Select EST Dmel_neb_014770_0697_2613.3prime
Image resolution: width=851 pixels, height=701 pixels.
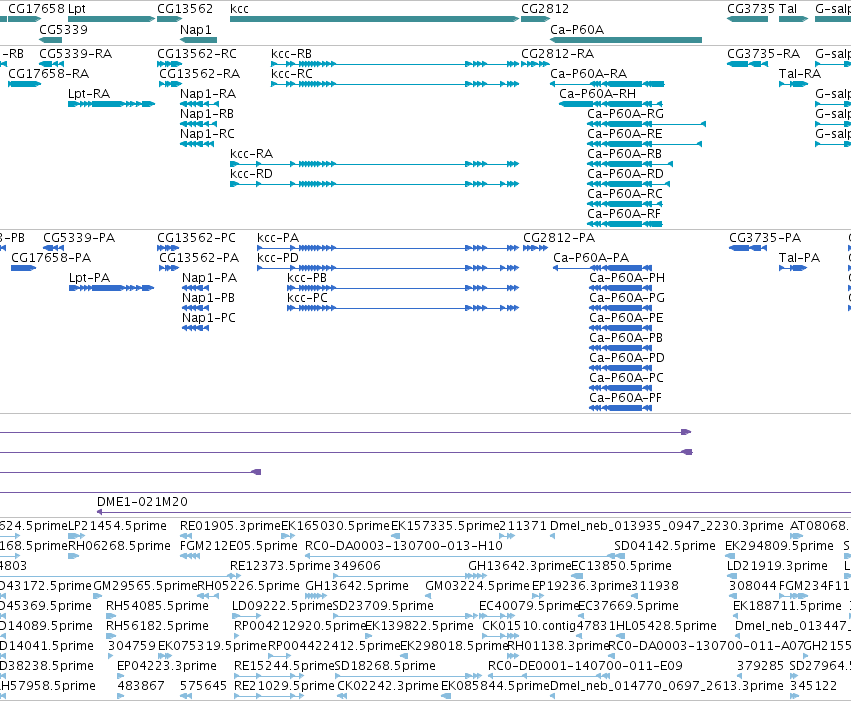coord(667,686)
